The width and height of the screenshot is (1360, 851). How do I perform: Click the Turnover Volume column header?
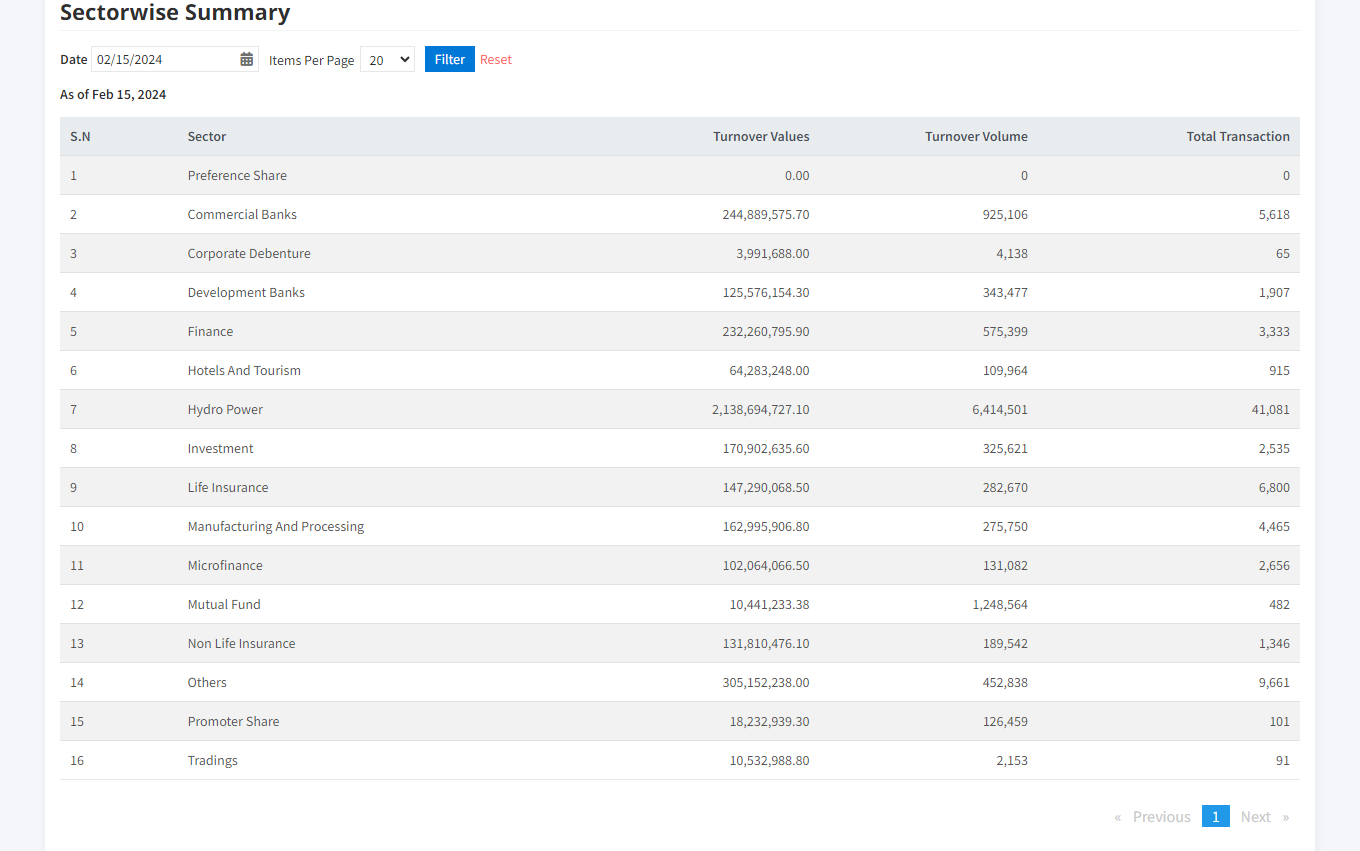pos(976,137)
